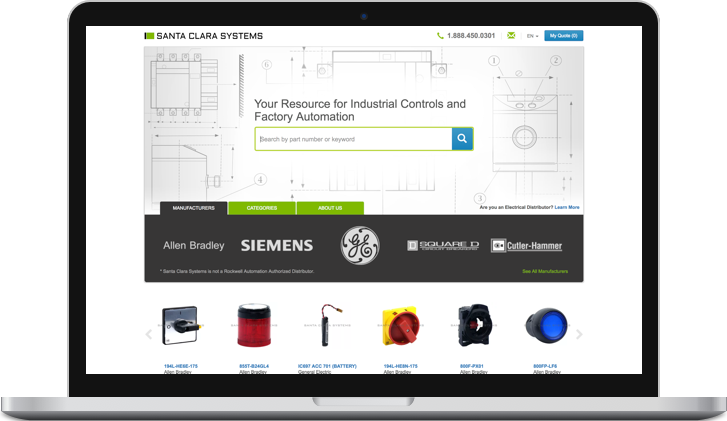The width and height of the screenshot is (727, 421).
Task: Click the green phone icon
Action: [440, 36]
